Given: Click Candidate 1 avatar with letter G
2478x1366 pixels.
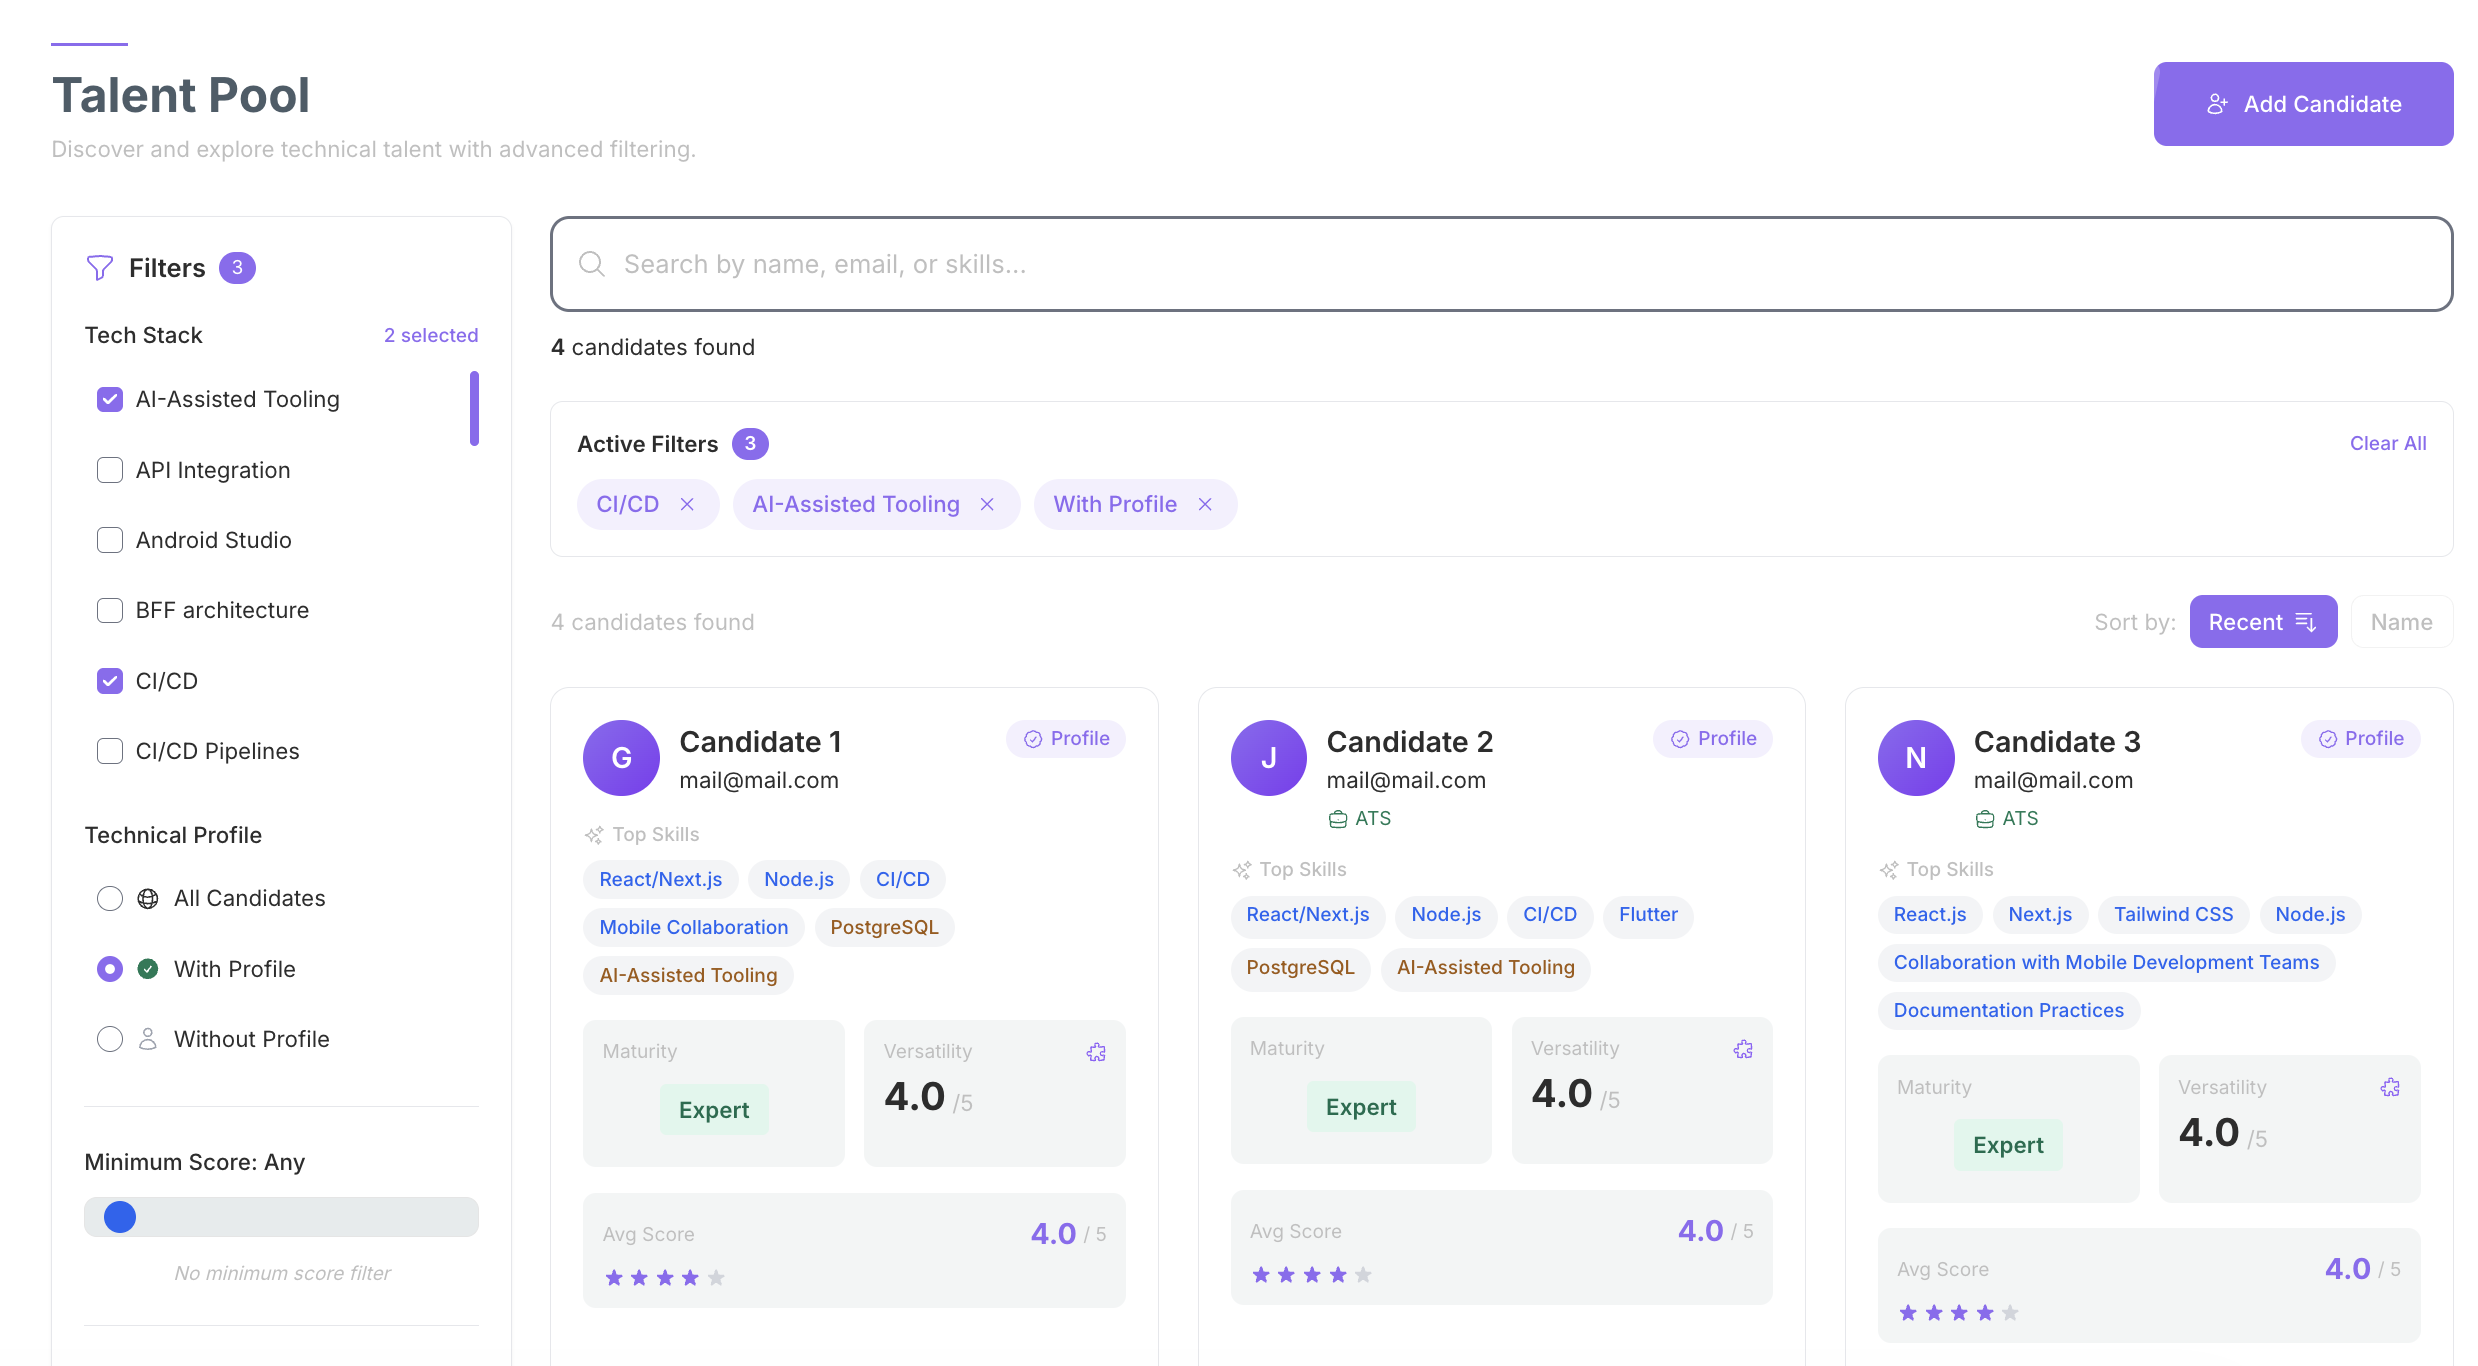Looking at the screenshot, I should tap(621, 758).
